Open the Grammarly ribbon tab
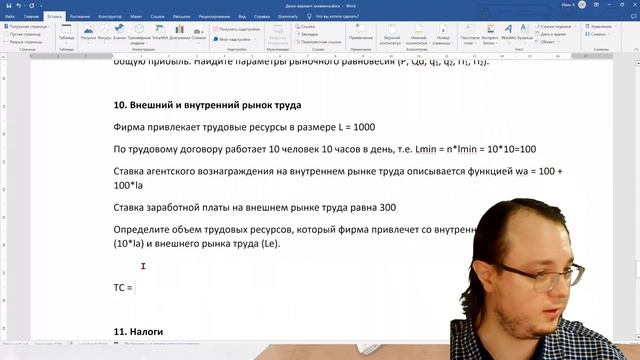The width and height of the screenshot is (640, 360). (x=288, y=17)
